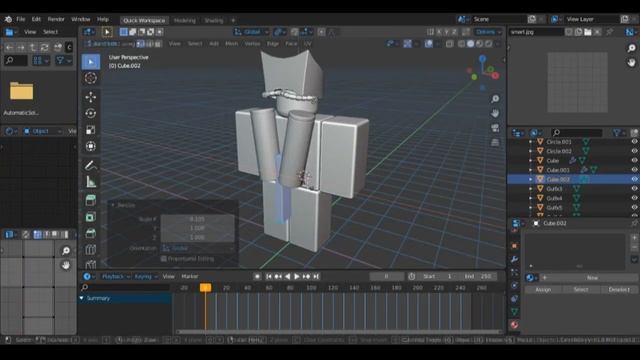Select the Select Box tool
Image resolution: width=640 pixels, height=360 pixels.
[x=91, y=62]
